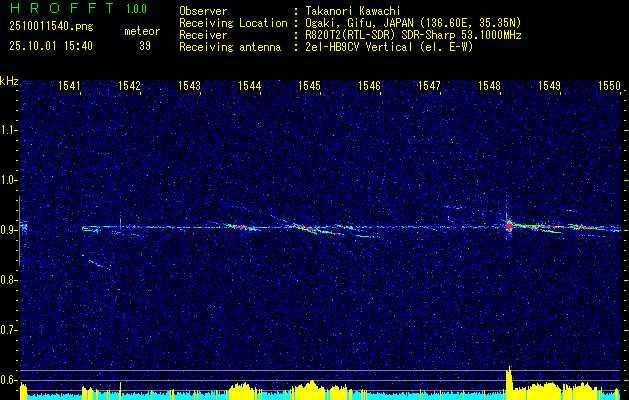Click the observer name Takanori Kawachi
This screenshot has height=400, width=629.
(351, 11)
